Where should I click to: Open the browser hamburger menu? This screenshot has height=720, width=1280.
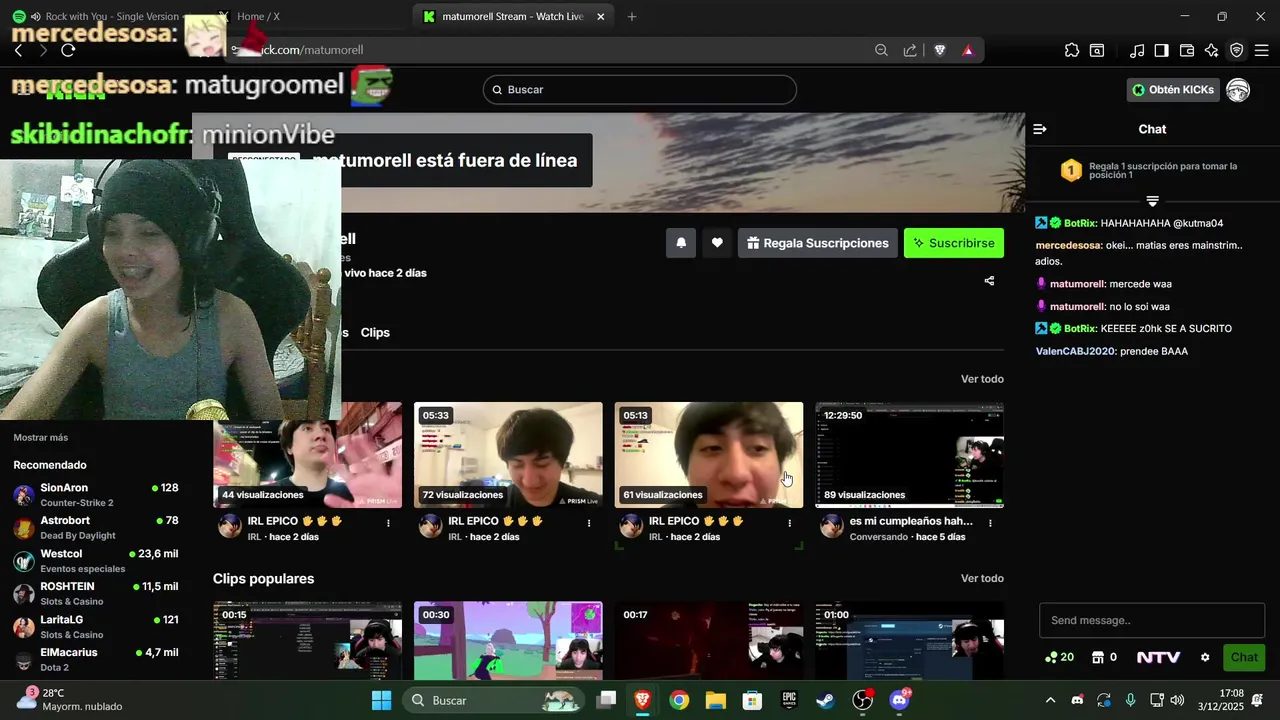click(x=1261, y=50)
